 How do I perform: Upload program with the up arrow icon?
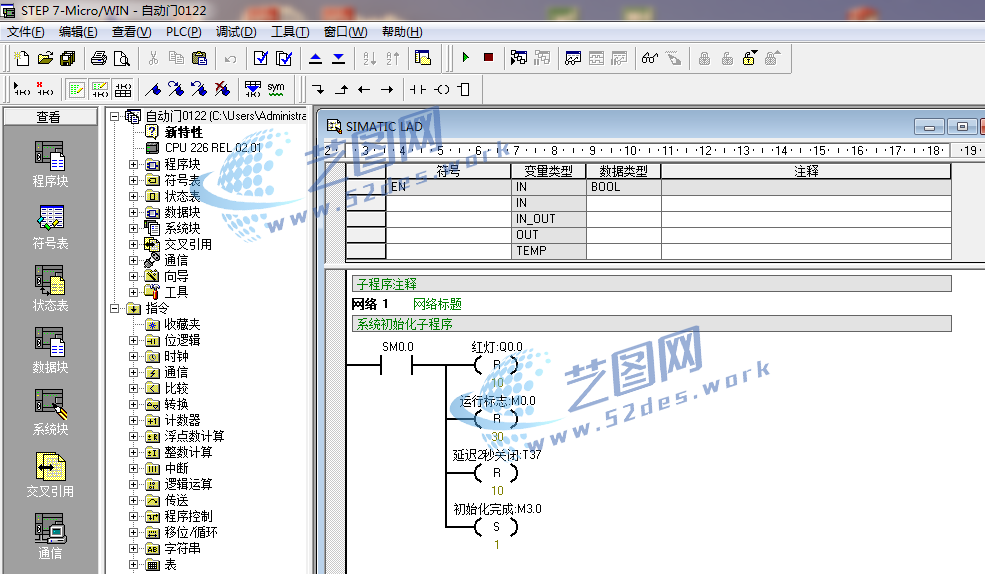315,58
